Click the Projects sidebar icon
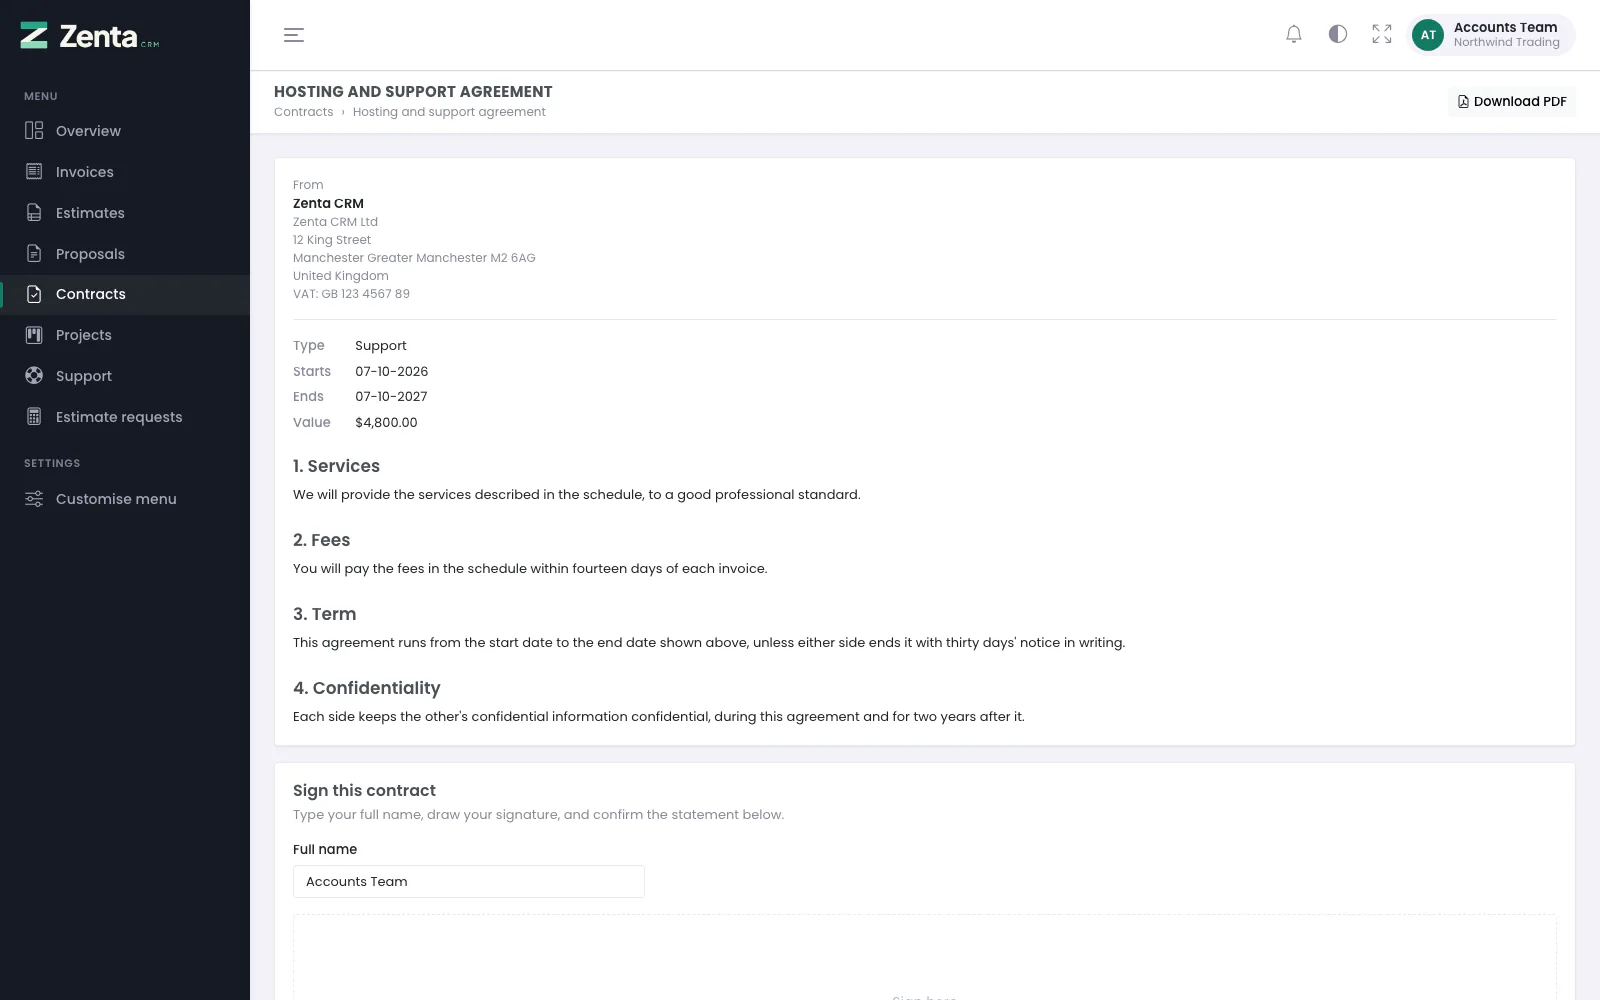 point(34,335)
